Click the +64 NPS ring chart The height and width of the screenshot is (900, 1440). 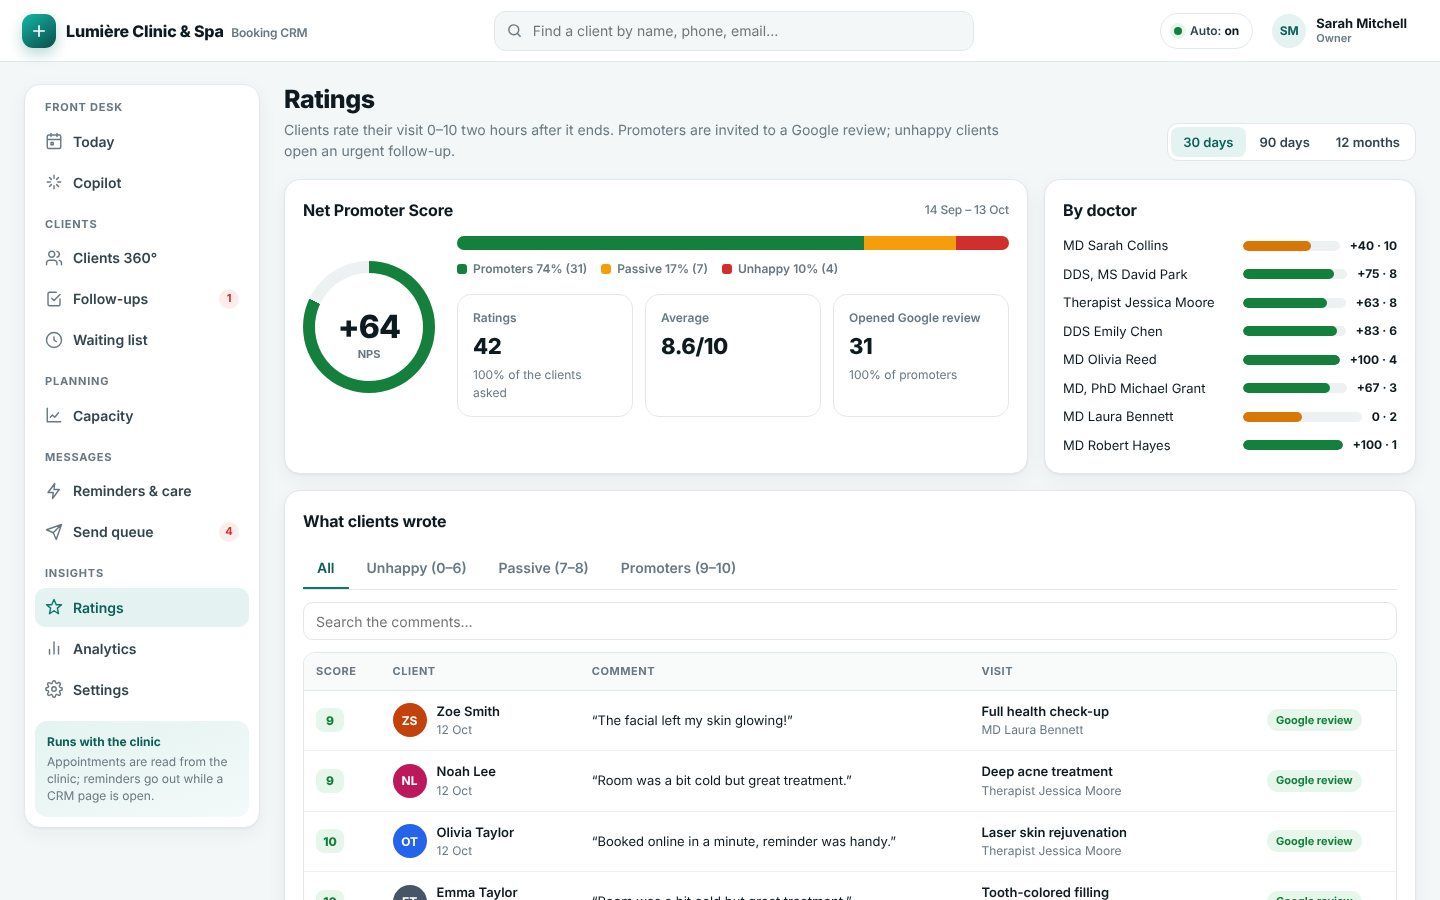point(369,327)
